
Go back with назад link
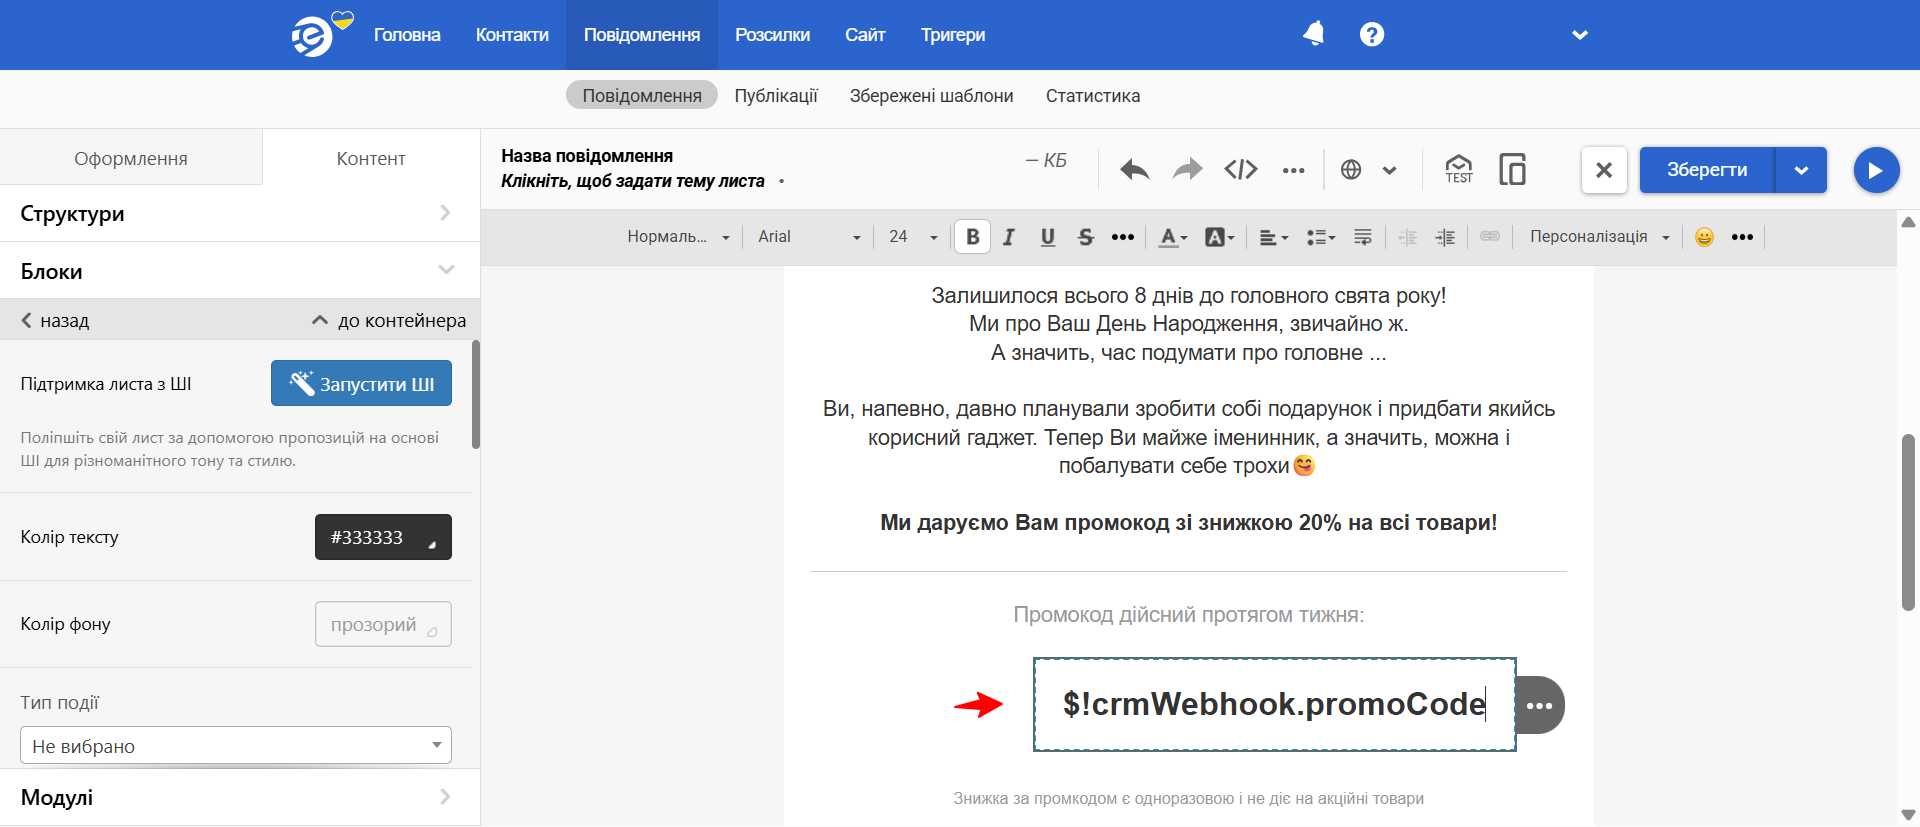[56, 320]
